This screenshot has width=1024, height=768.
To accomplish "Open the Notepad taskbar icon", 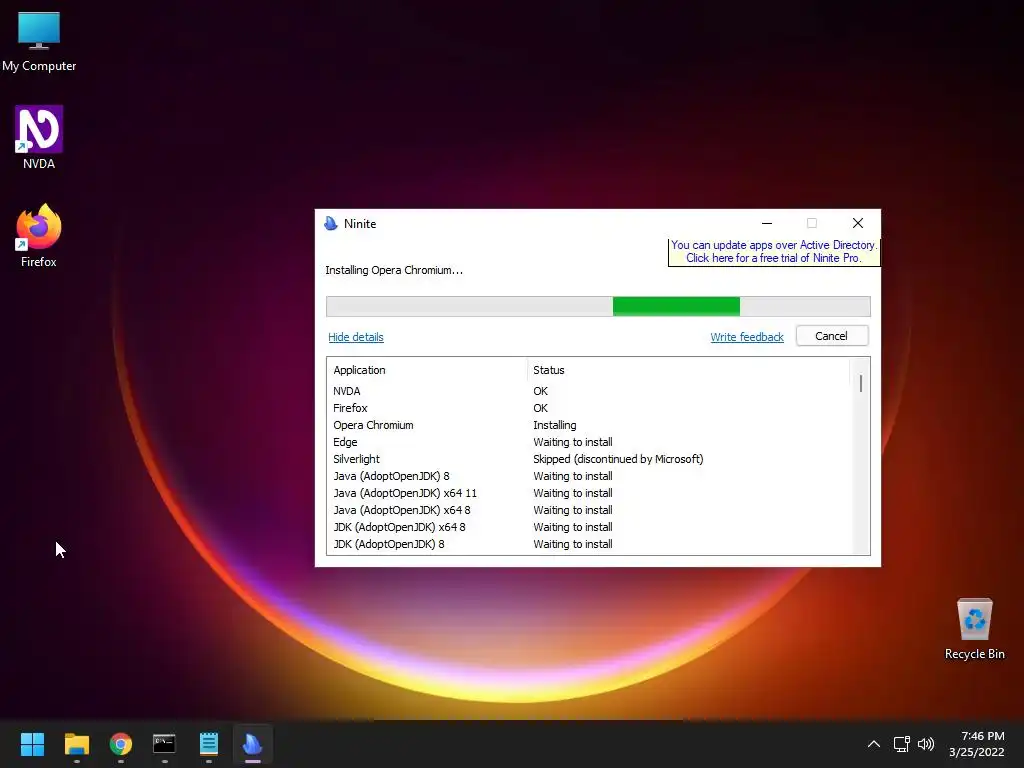I will (x=209, y=744).
